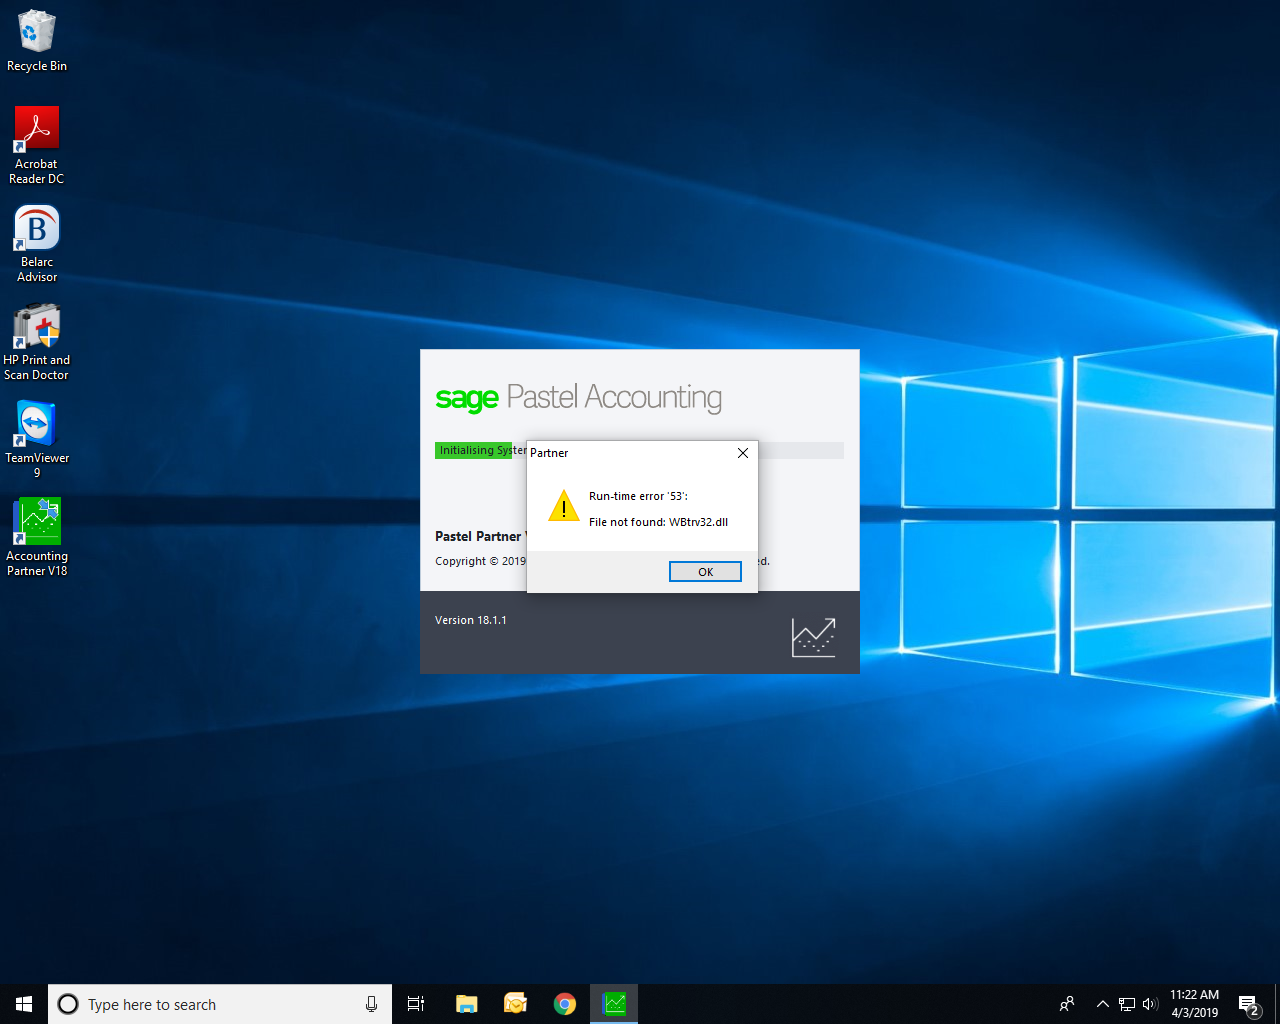Open the People icon in system tray
The width and height of the screenshot is (1280, 1024).
(1067, 1004)
